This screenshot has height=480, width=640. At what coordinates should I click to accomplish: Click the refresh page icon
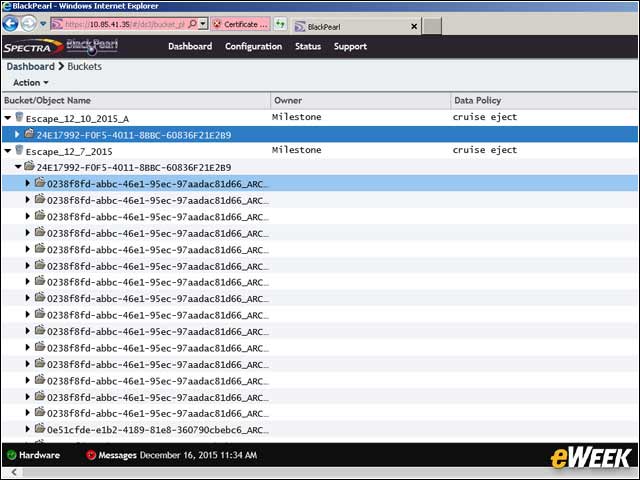click(280, 24)
